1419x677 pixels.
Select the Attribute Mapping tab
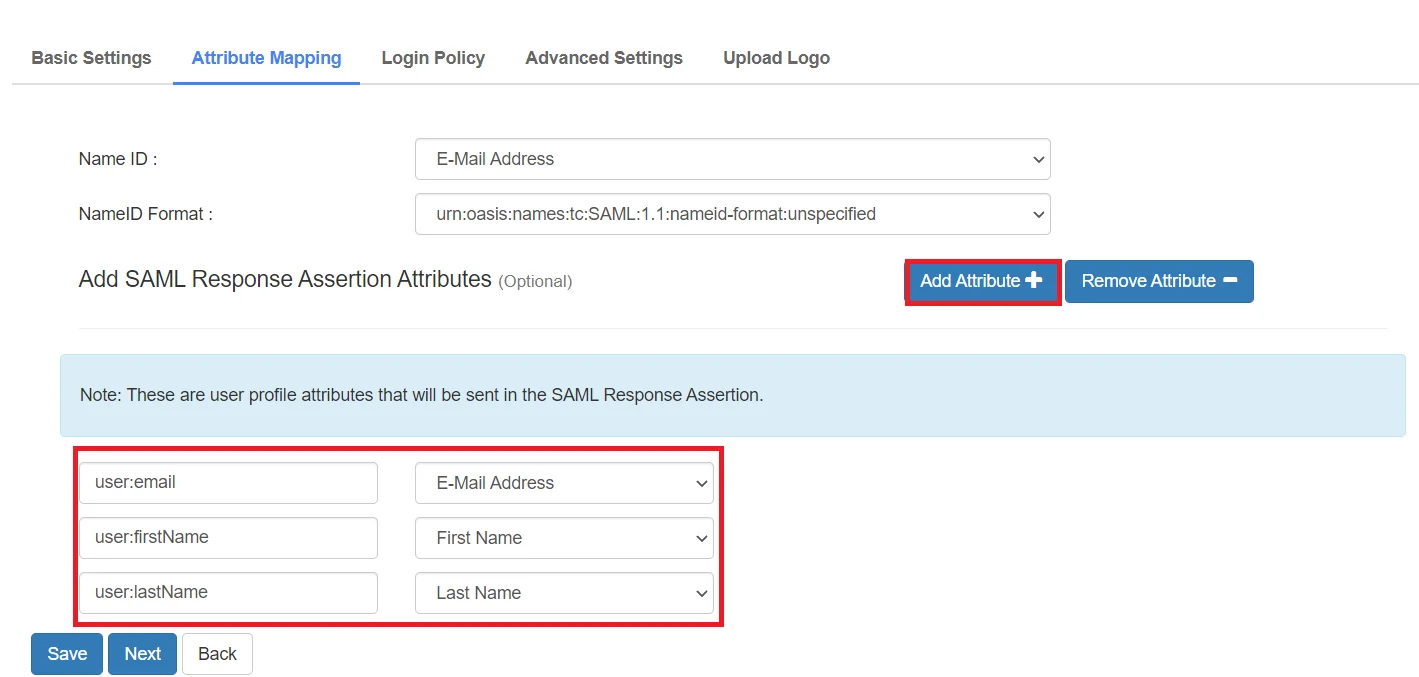[265, 57]
